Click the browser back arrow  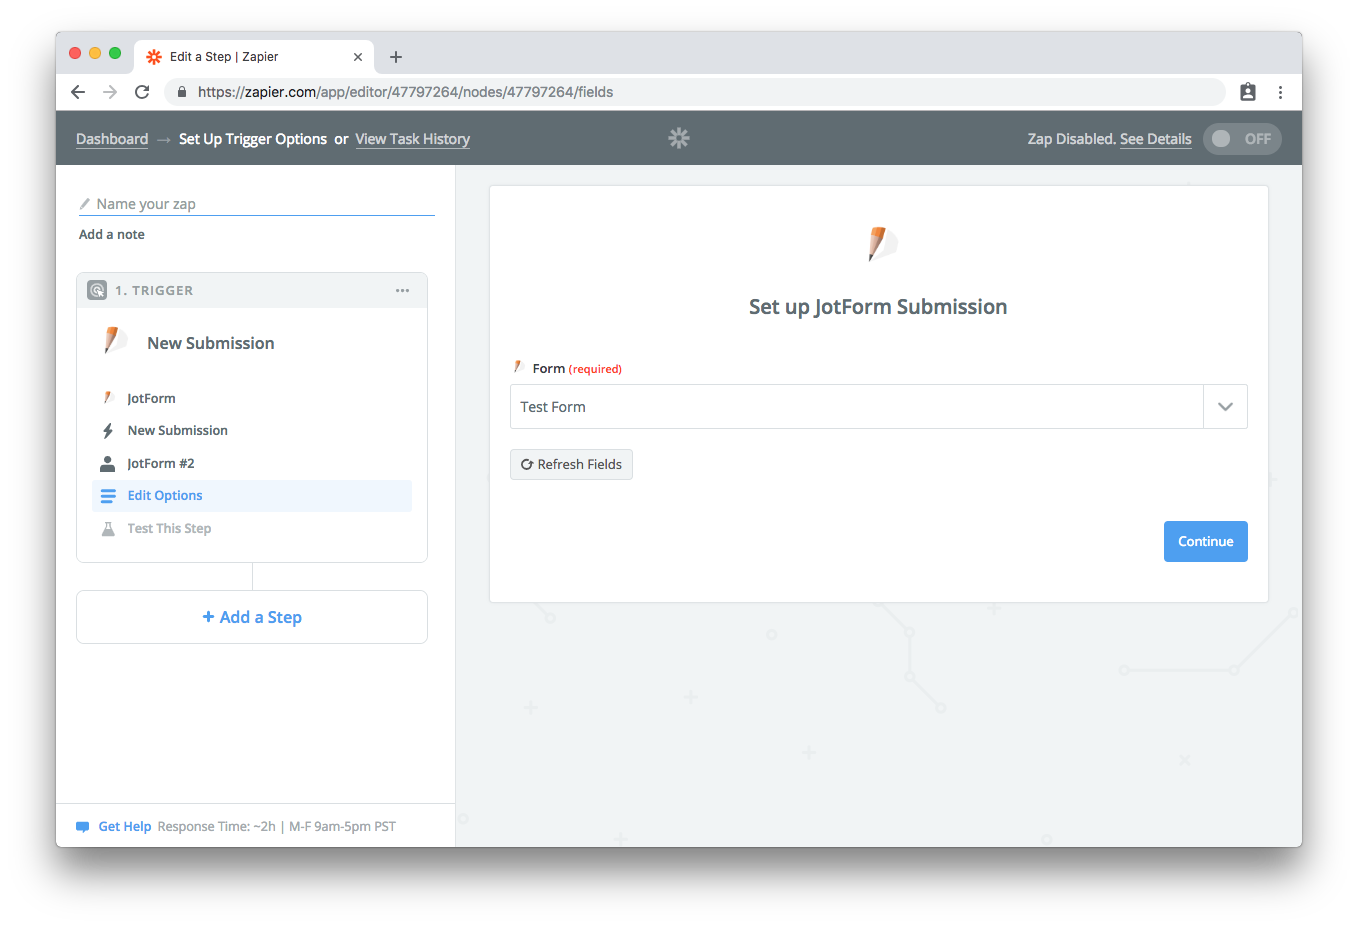click(78, 92)
